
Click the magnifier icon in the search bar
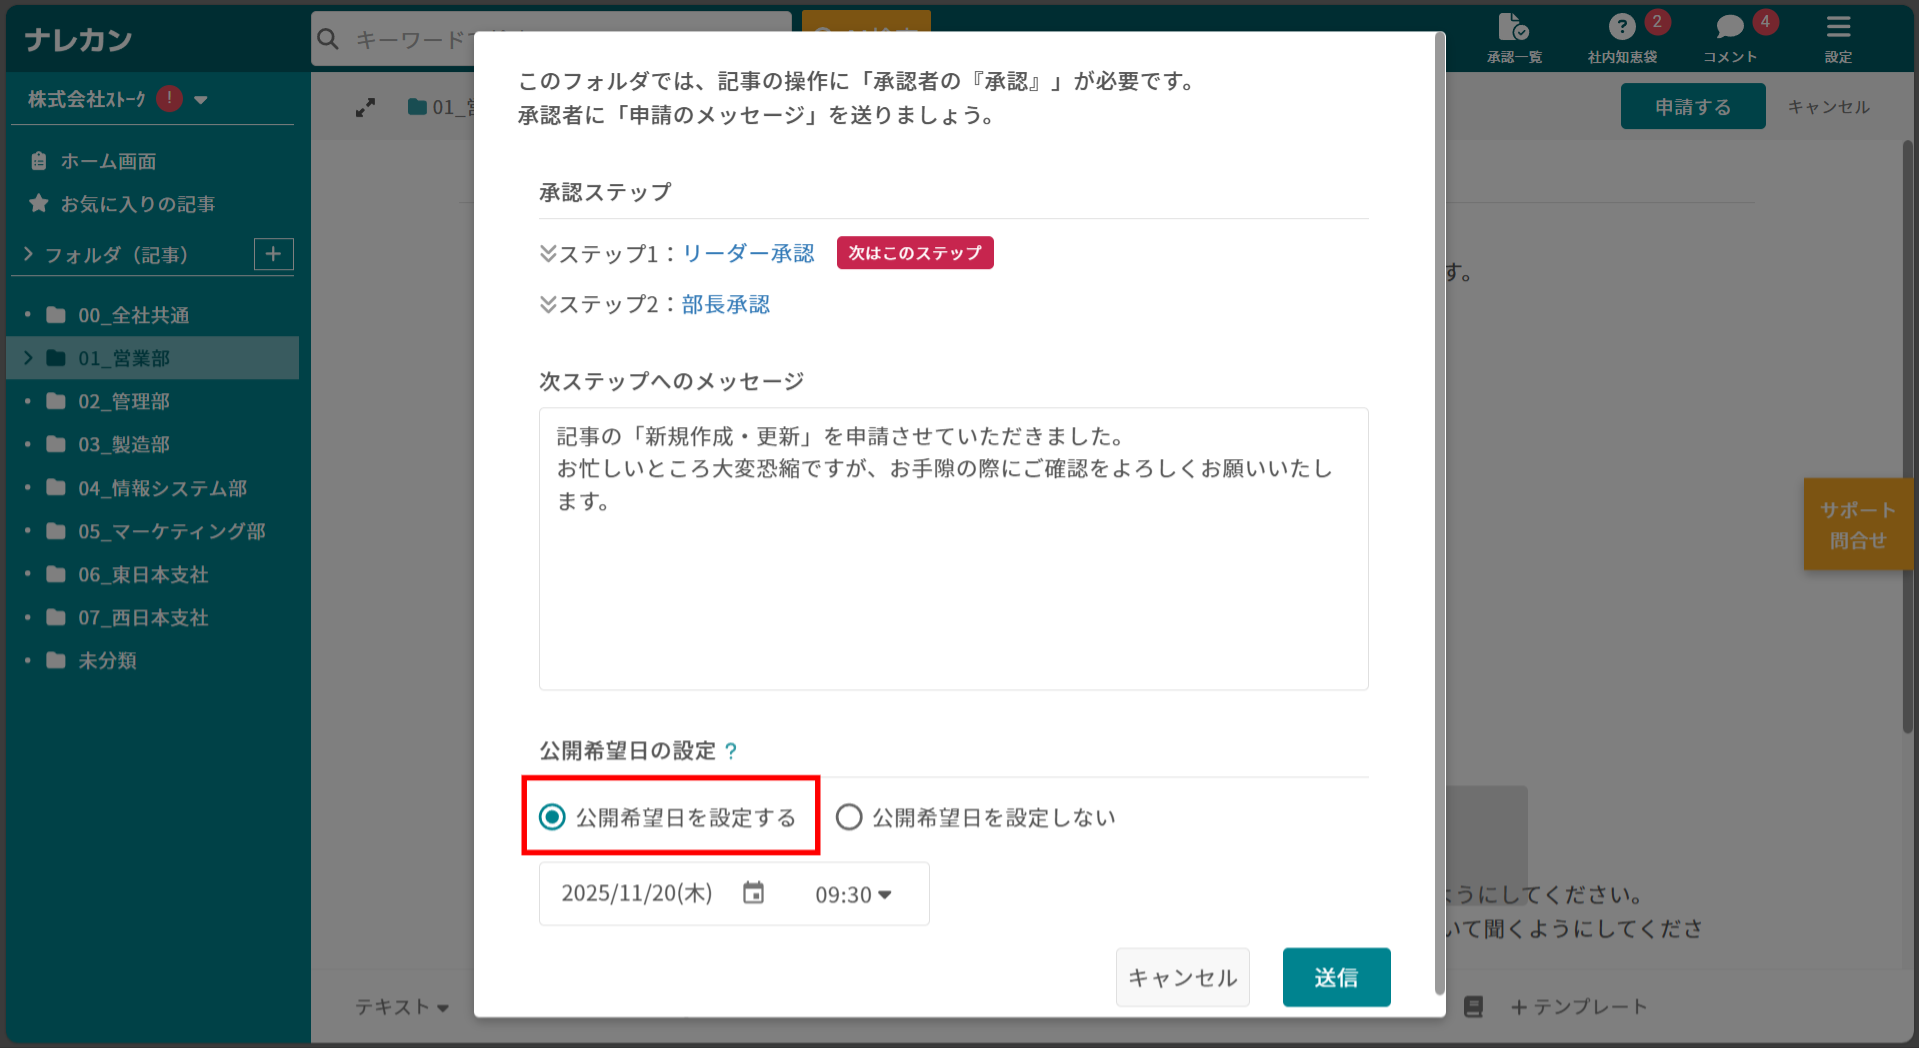coord(328,39)
